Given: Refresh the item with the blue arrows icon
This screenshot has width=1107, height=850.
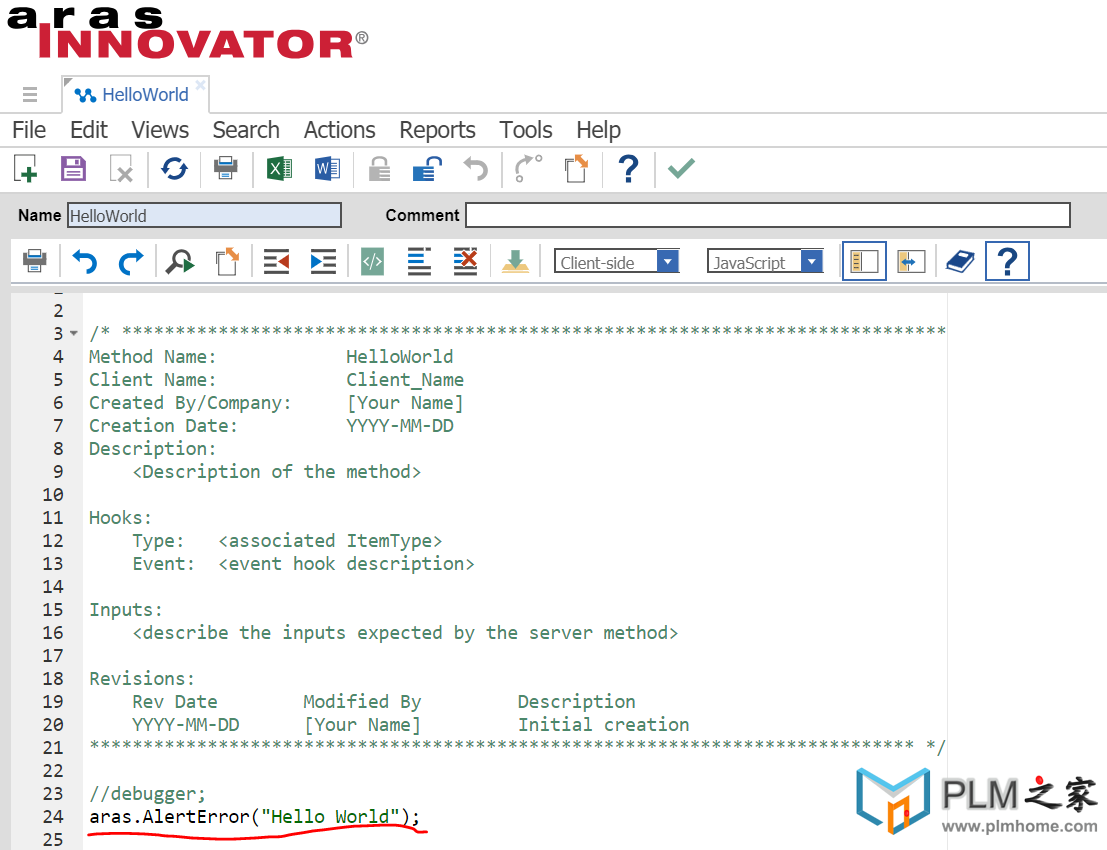Looking at the screenshot, I should pyautogui.click(x=174, y=169).
